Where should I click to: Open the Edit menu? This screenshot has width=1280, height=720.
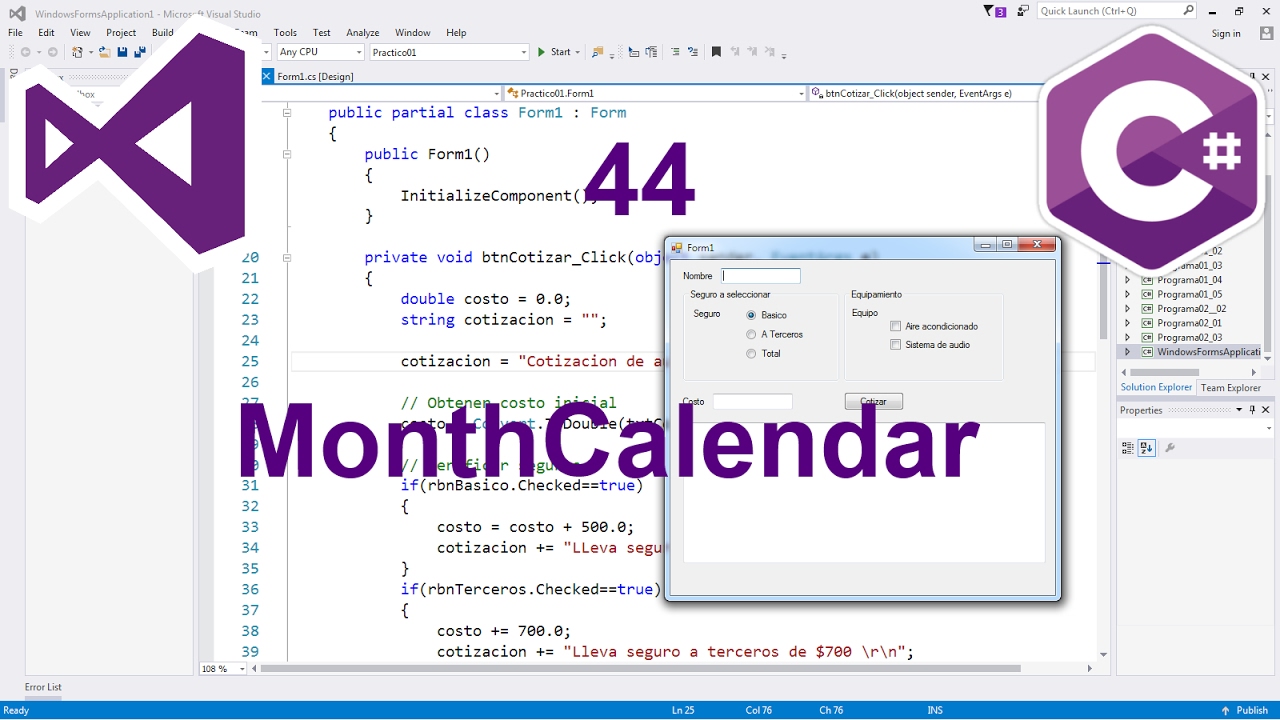point(46,33)
